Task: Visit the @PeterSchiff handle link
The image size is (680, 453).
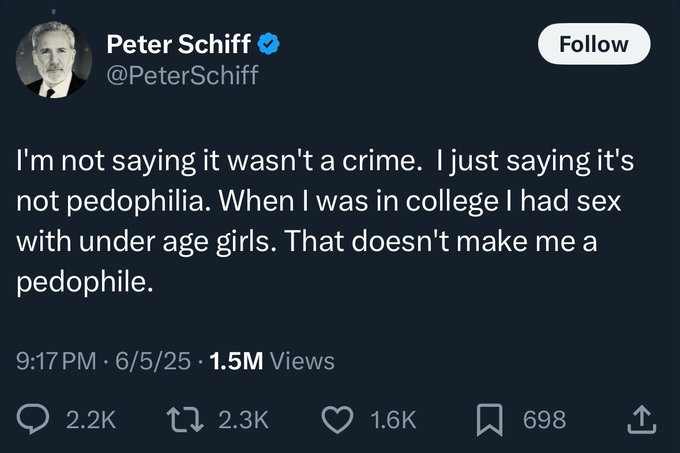Action: point(182,75)
